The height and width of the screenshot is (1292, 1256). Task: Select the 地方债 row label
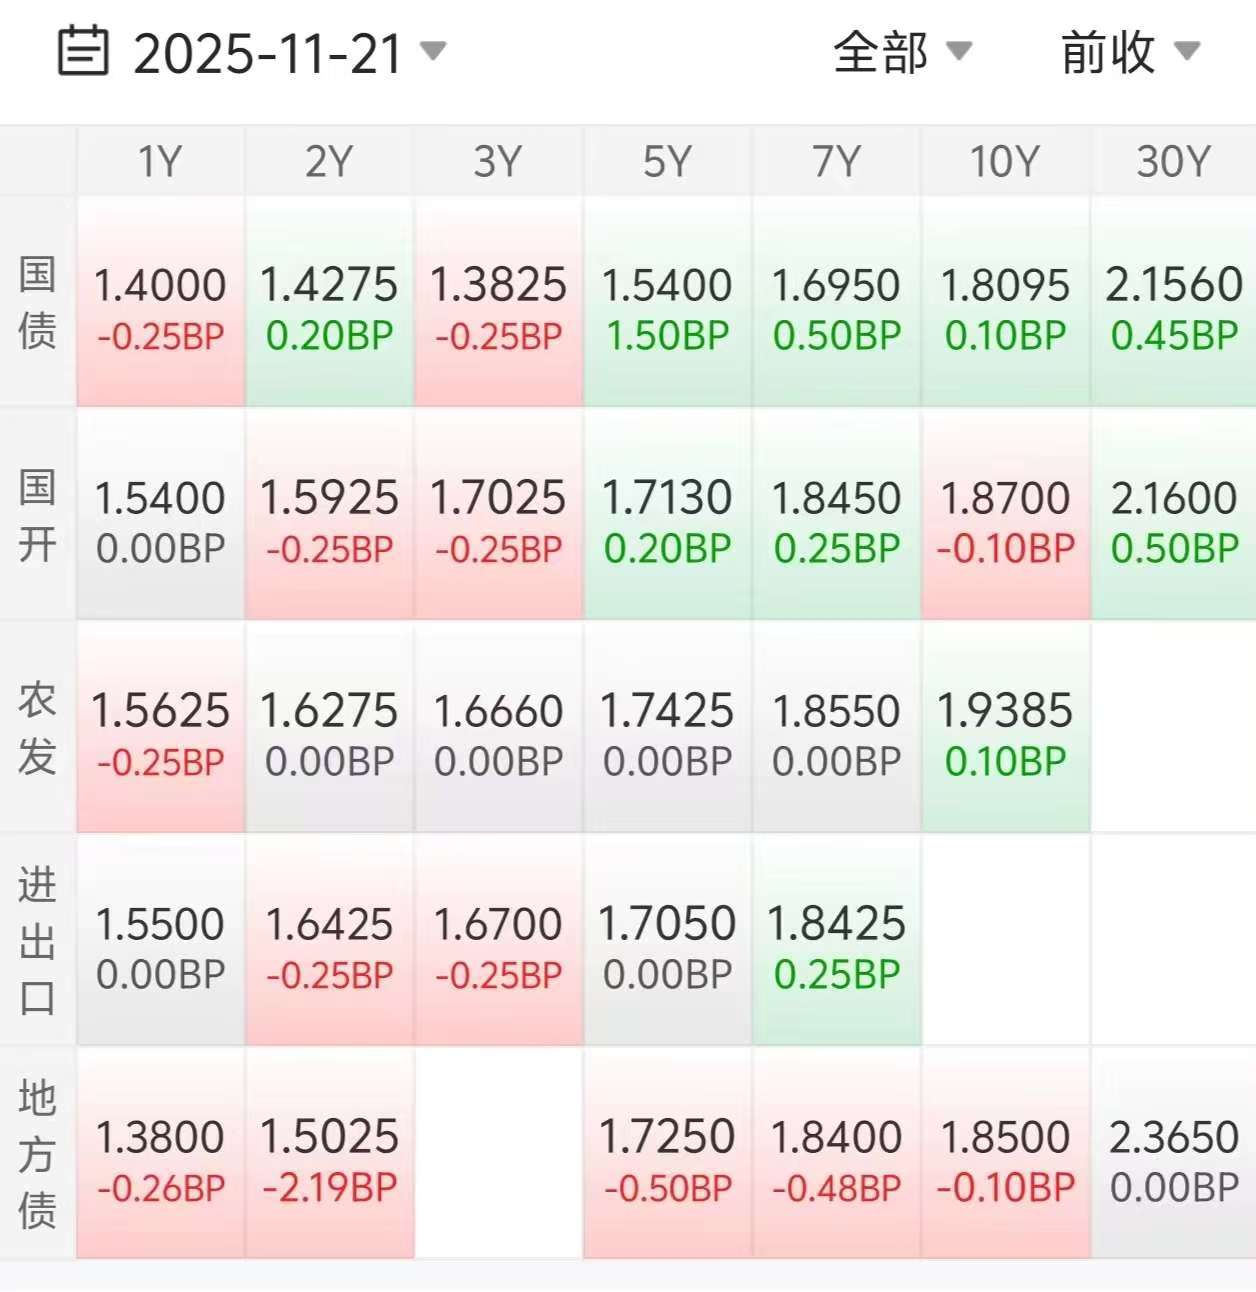click(x=37, y=1154)
